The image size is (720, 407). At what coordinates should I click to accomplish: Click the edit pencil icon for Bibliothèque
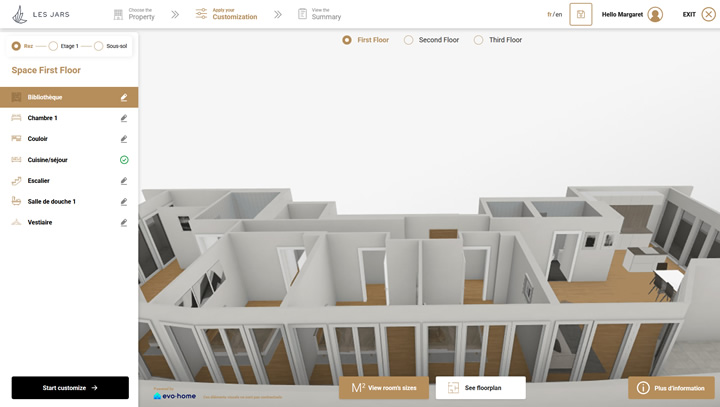coord(124,97)
